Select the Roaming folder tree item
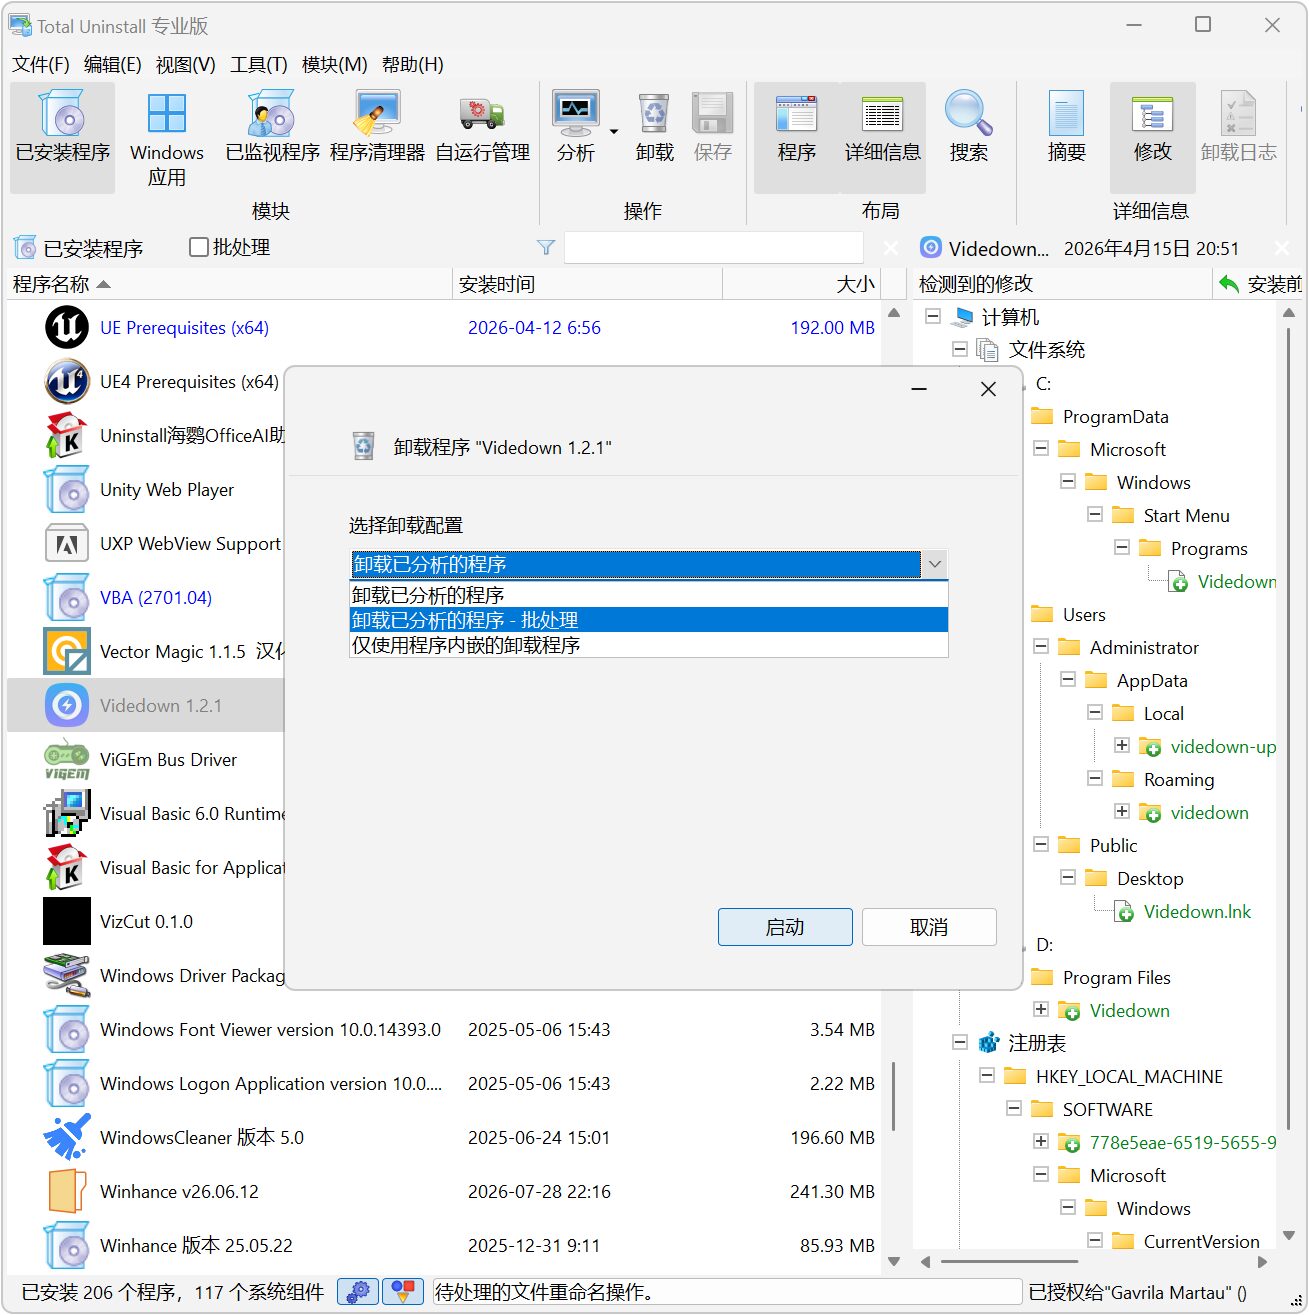This screenshot has height=1315, width=1309. pyautogui.click(x=1179, y=779)
